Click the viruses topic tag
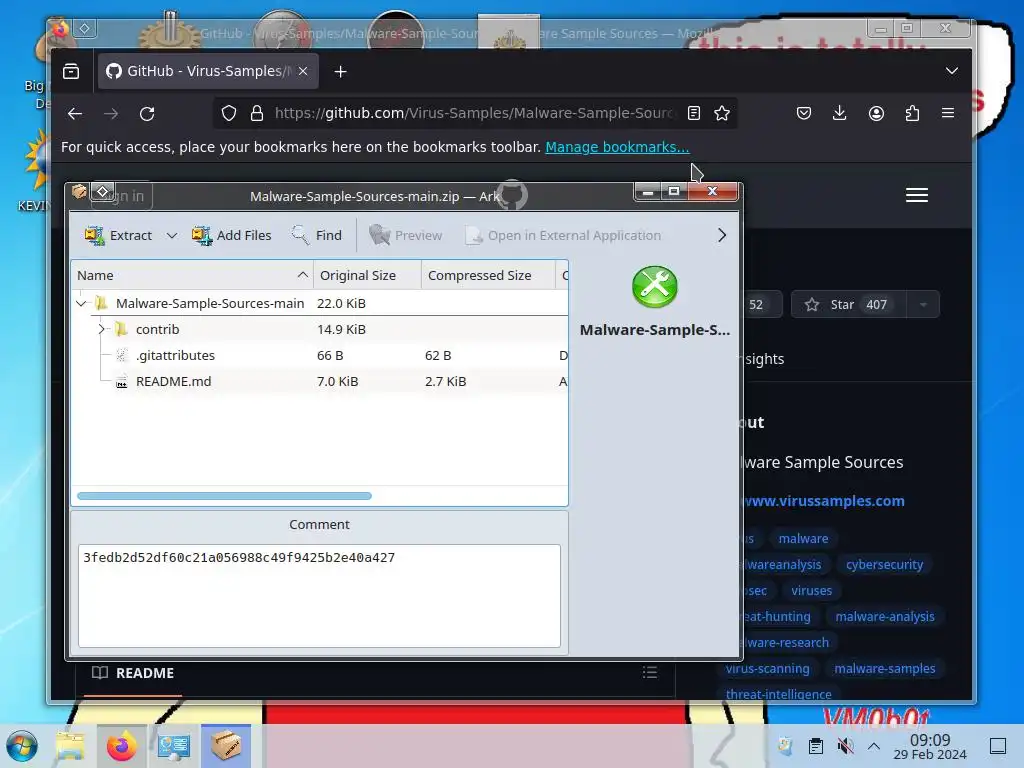 pyautogui.click(x=812, y=591)
